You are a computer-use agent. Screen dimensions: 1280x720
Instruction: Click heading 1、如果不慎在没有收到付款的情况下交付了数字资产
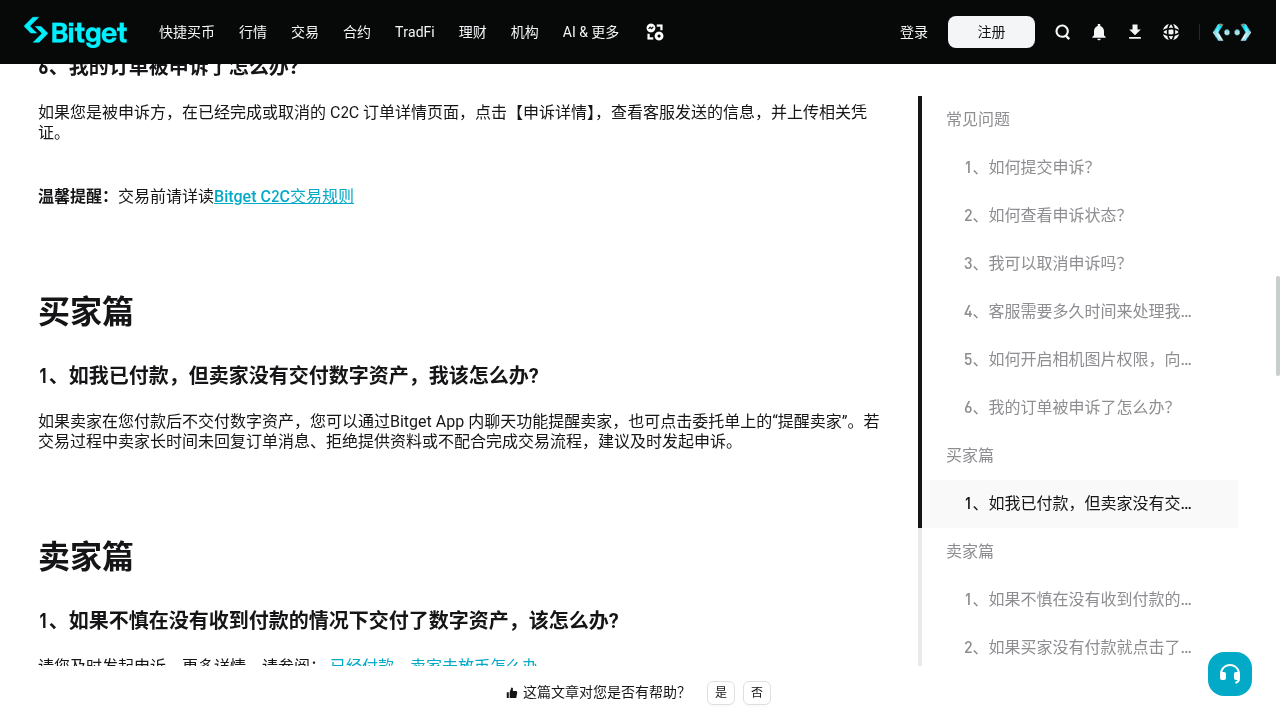[329, 622]
